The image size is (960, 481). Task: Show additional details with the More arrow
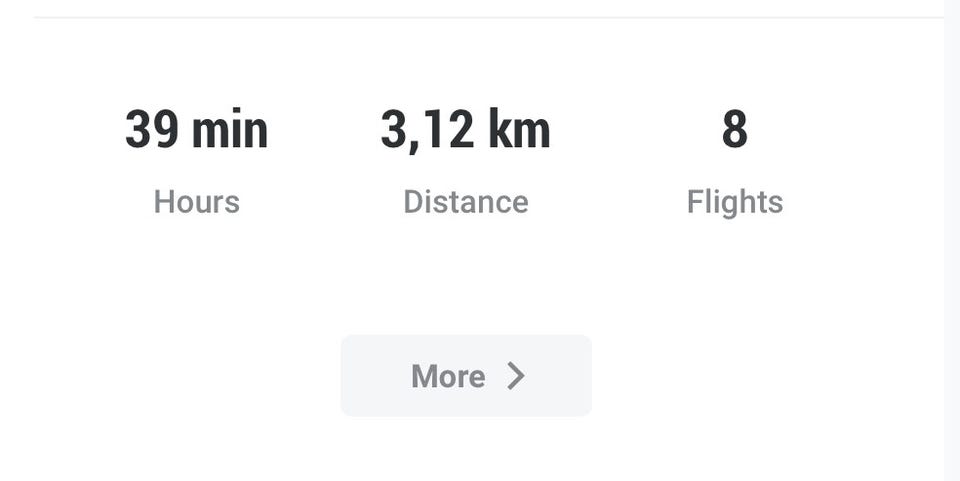click(516, 376)
